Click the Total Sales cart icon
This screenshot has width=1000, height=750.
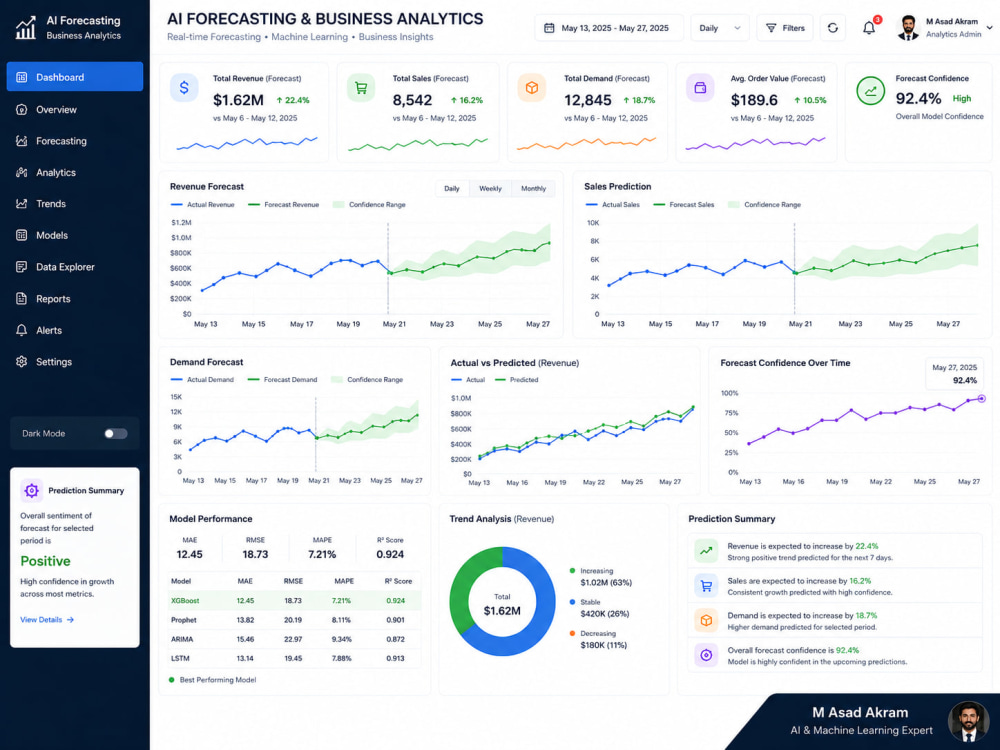point(361,87)
